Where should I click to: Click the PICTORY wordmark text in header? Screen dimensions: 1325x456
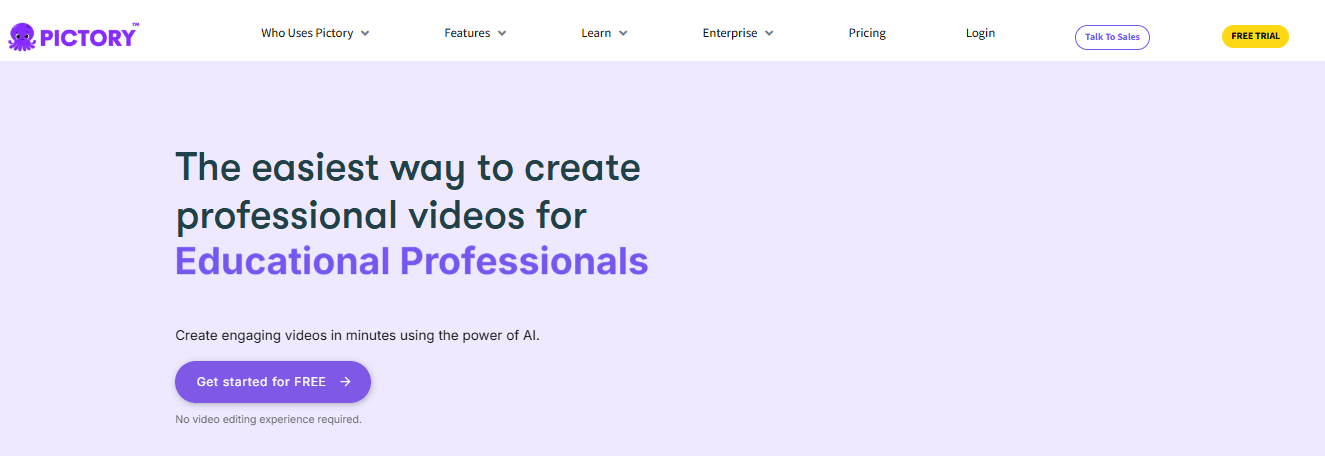87,38
